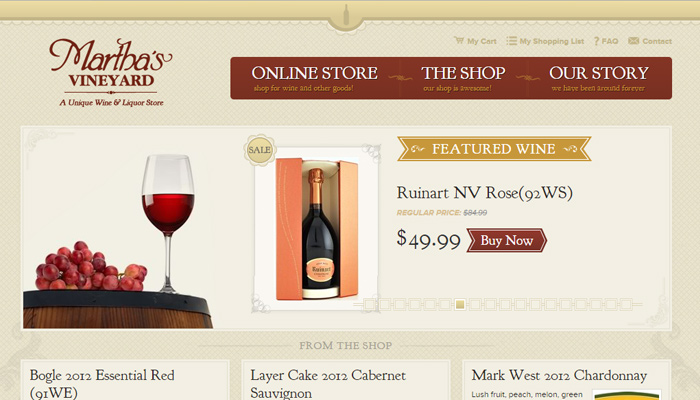Click the Contact envelope icon

pyautogui.click(x=633, y=41)
